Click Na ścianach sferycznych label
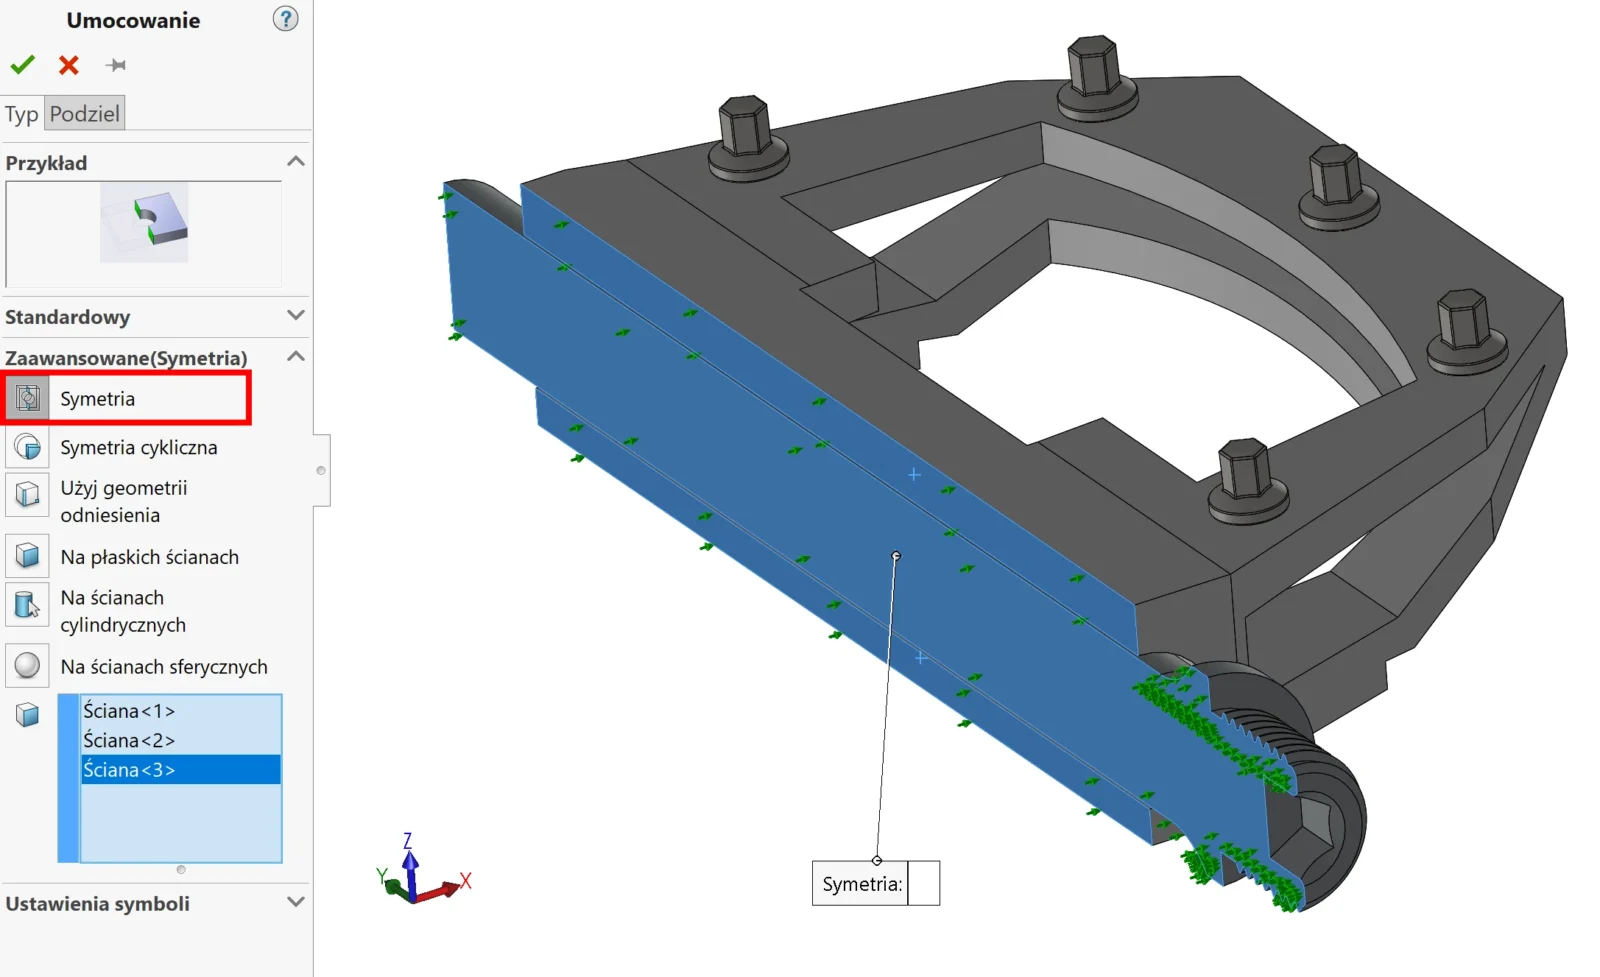Image resolution: width=1600 pixels, height=977 pixels. point(164,667)
